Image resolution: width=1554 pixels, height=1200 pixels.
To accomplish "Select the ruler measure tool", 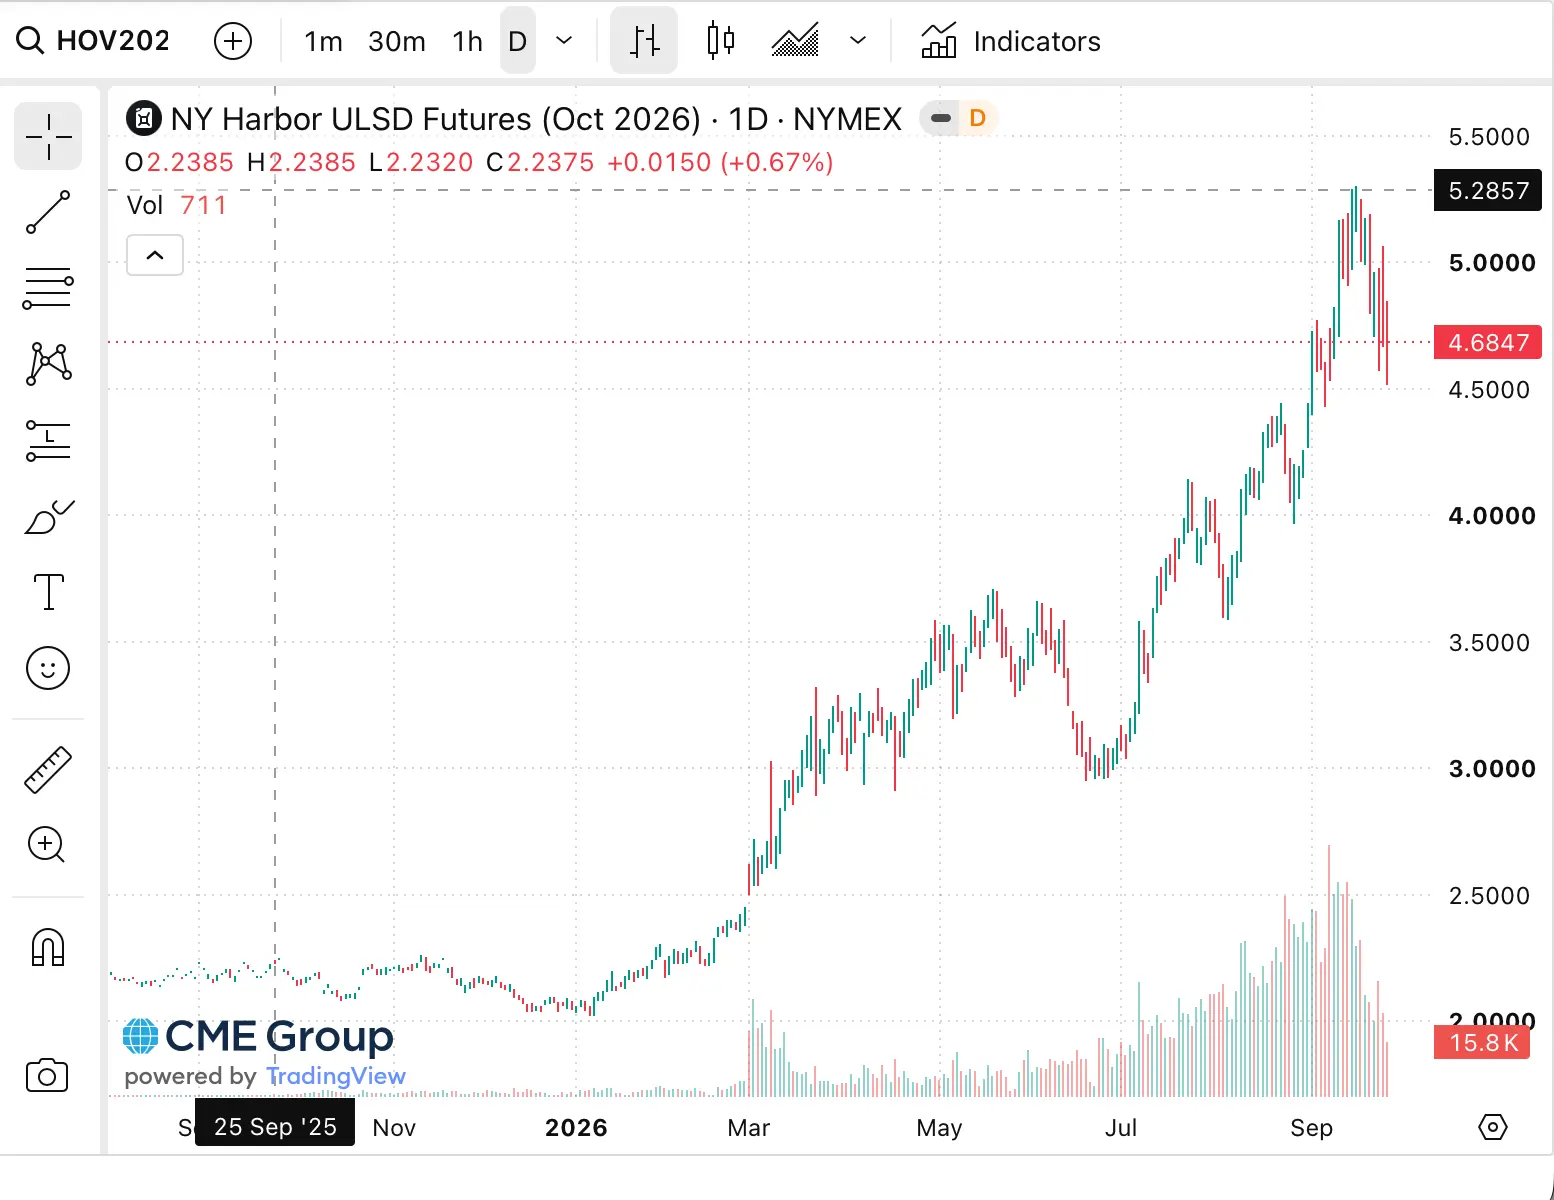I will [x=48, y=770].
